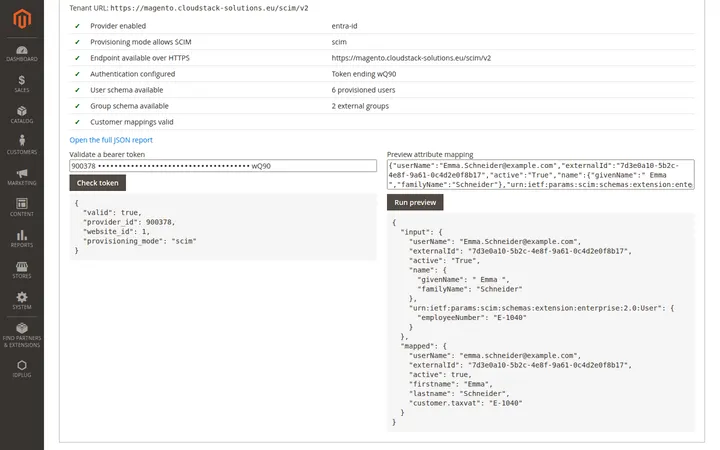Click the mapped "firstname": "Emma" line
720x450 pixels.
coord(451,384)
